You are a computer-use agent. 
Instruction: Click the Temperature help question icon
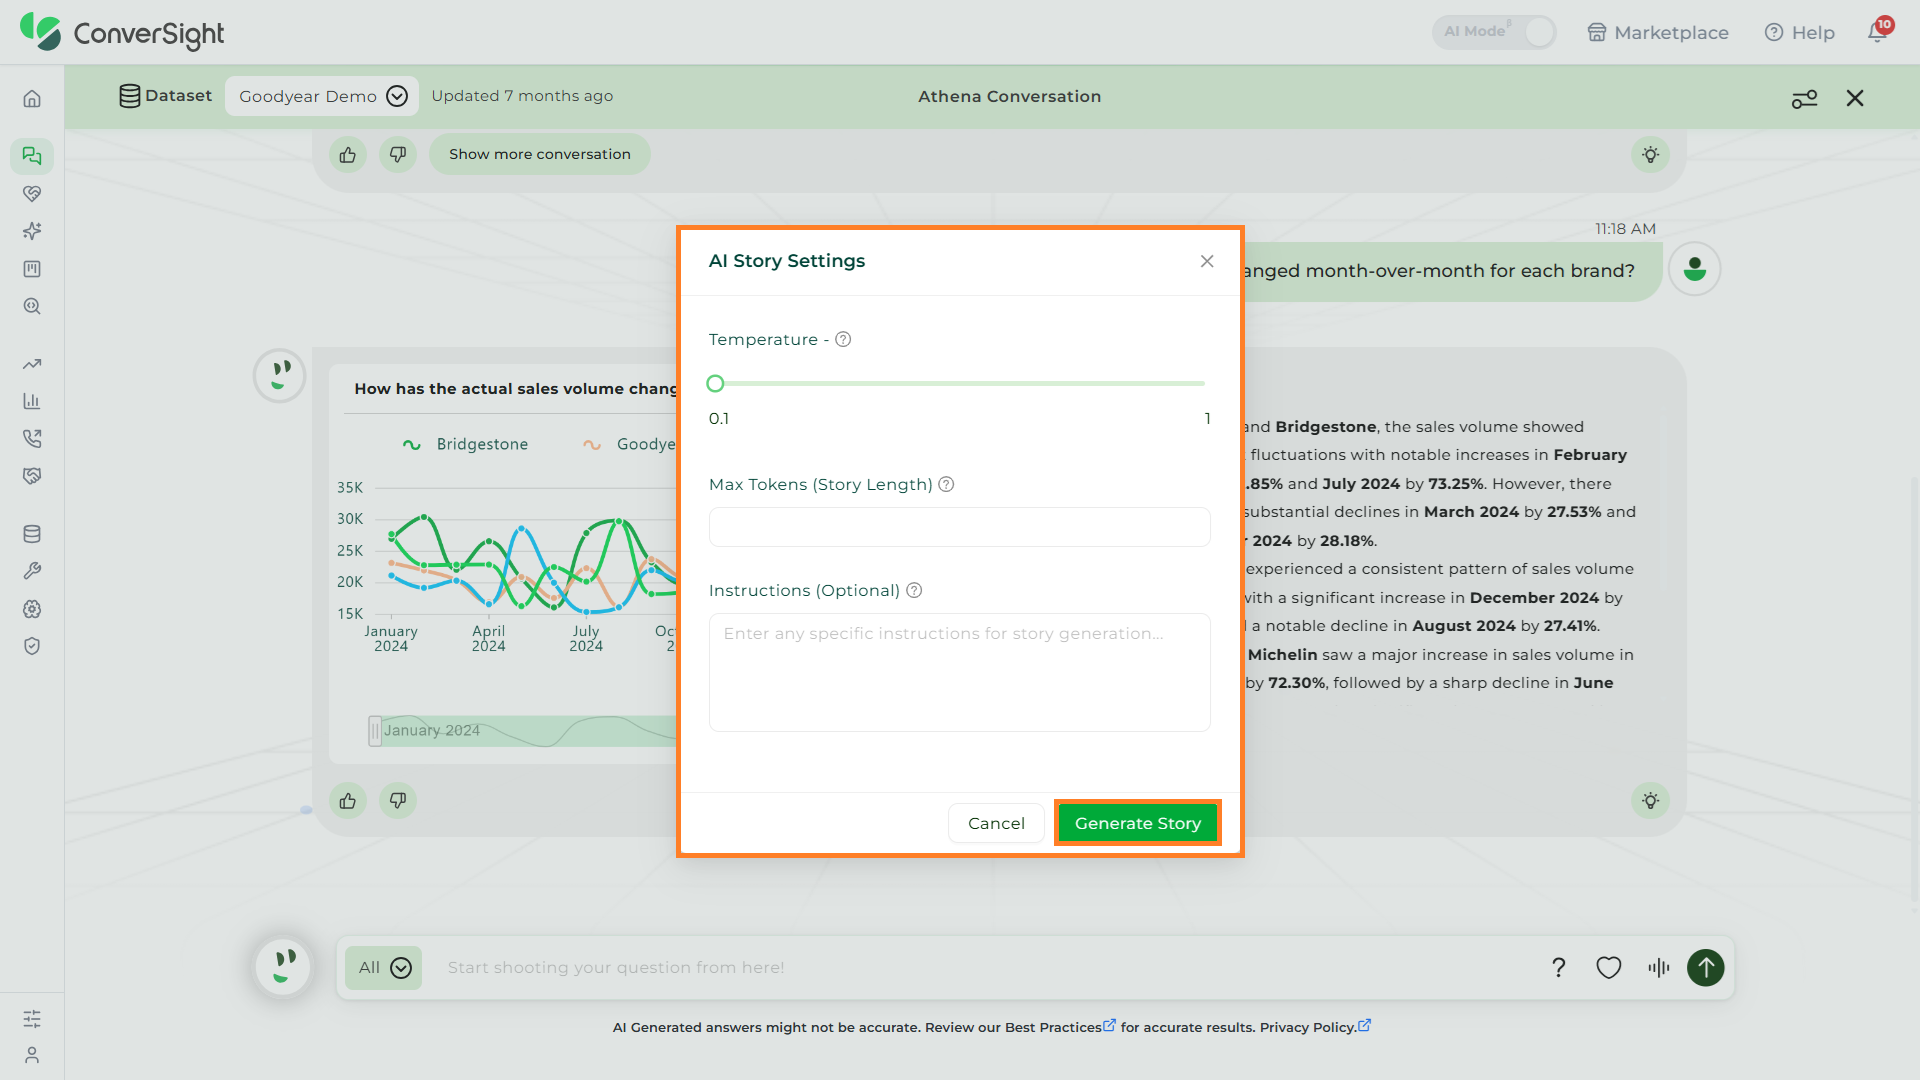tap(843, 339)
